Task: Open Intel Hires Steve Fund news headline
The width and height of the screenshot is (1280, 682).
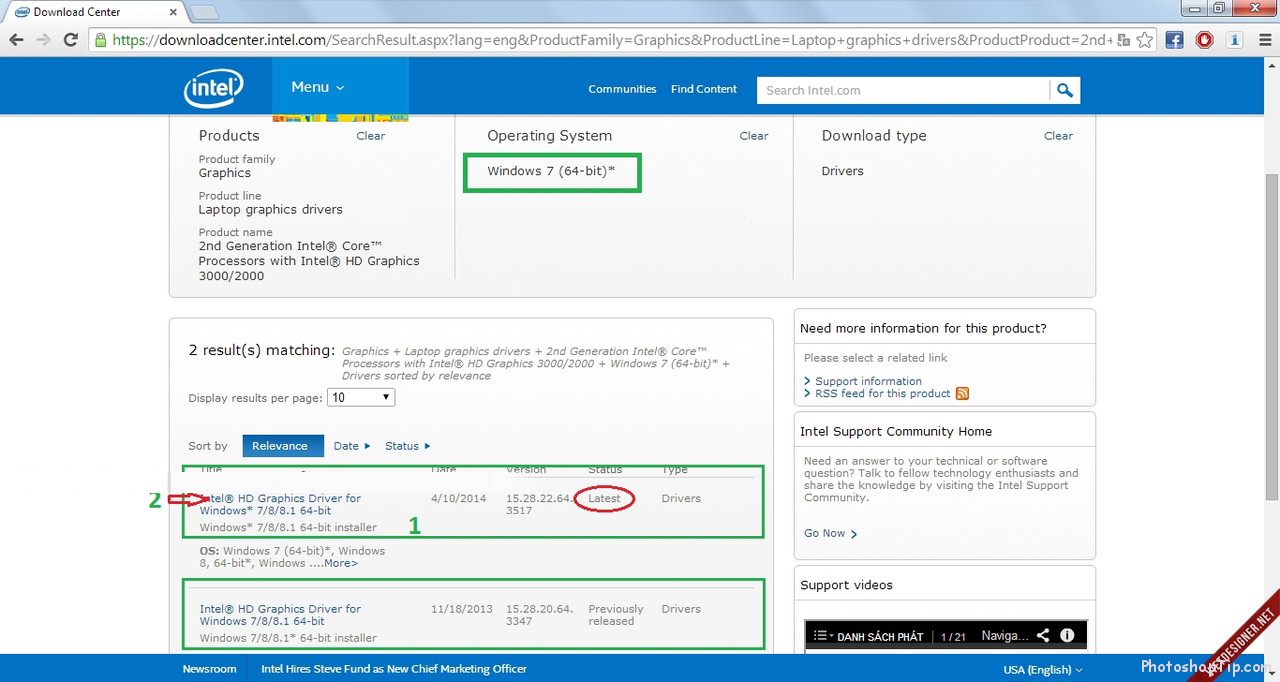Action: tap(394, 669)
